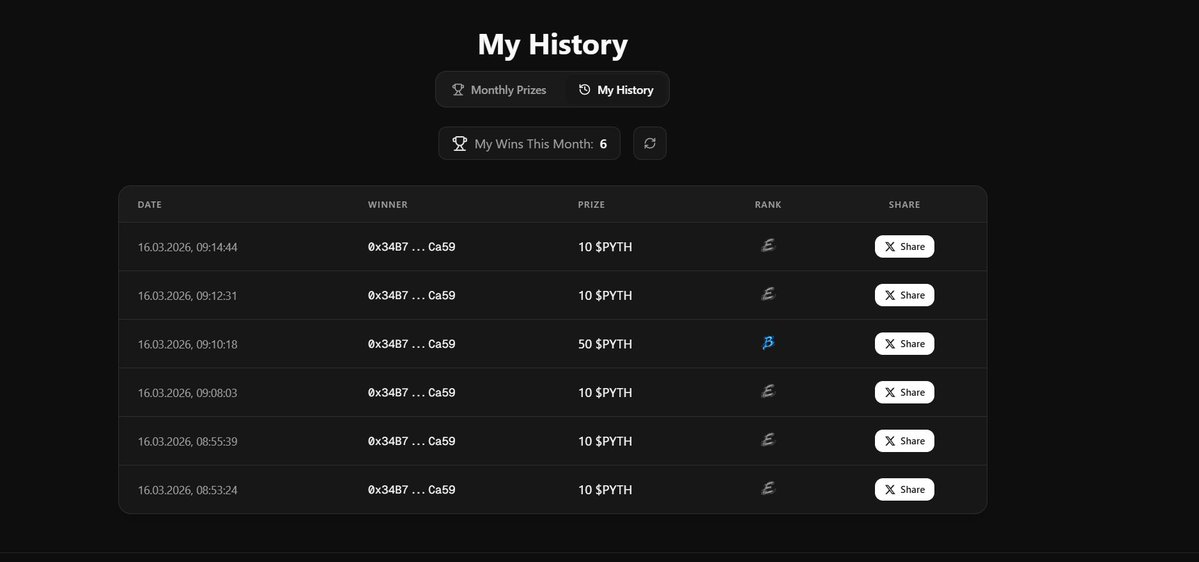Click trophy icon in Monthly Prizes tab
Image resolution: width=1199 pixels, height=562 pixels.
pyautogui.click(x=458, y=89)
